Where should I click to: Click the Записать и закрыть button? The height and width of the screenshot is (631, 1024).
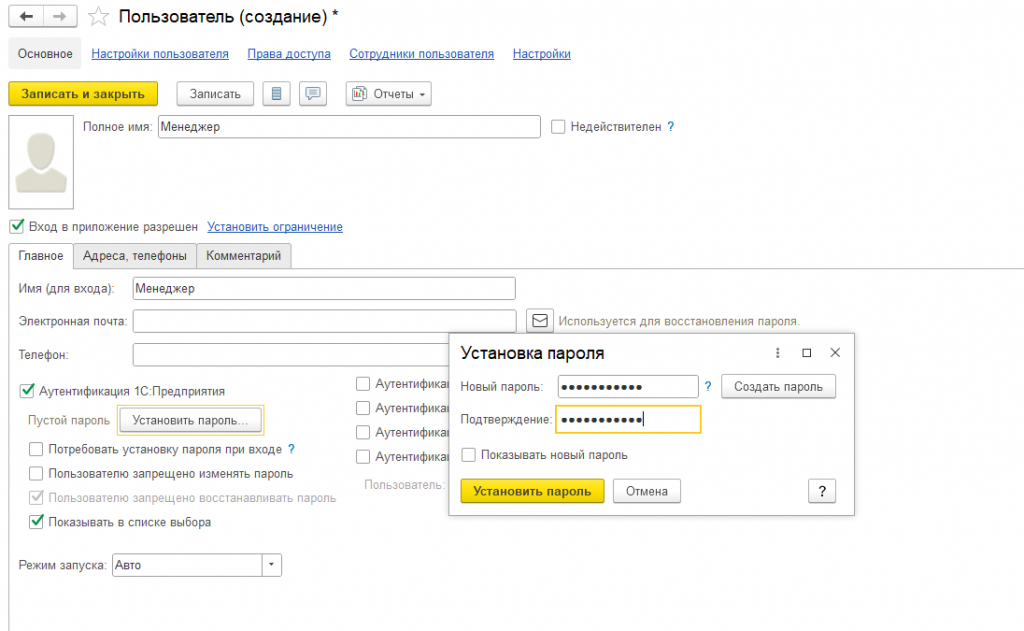[83, 94]
